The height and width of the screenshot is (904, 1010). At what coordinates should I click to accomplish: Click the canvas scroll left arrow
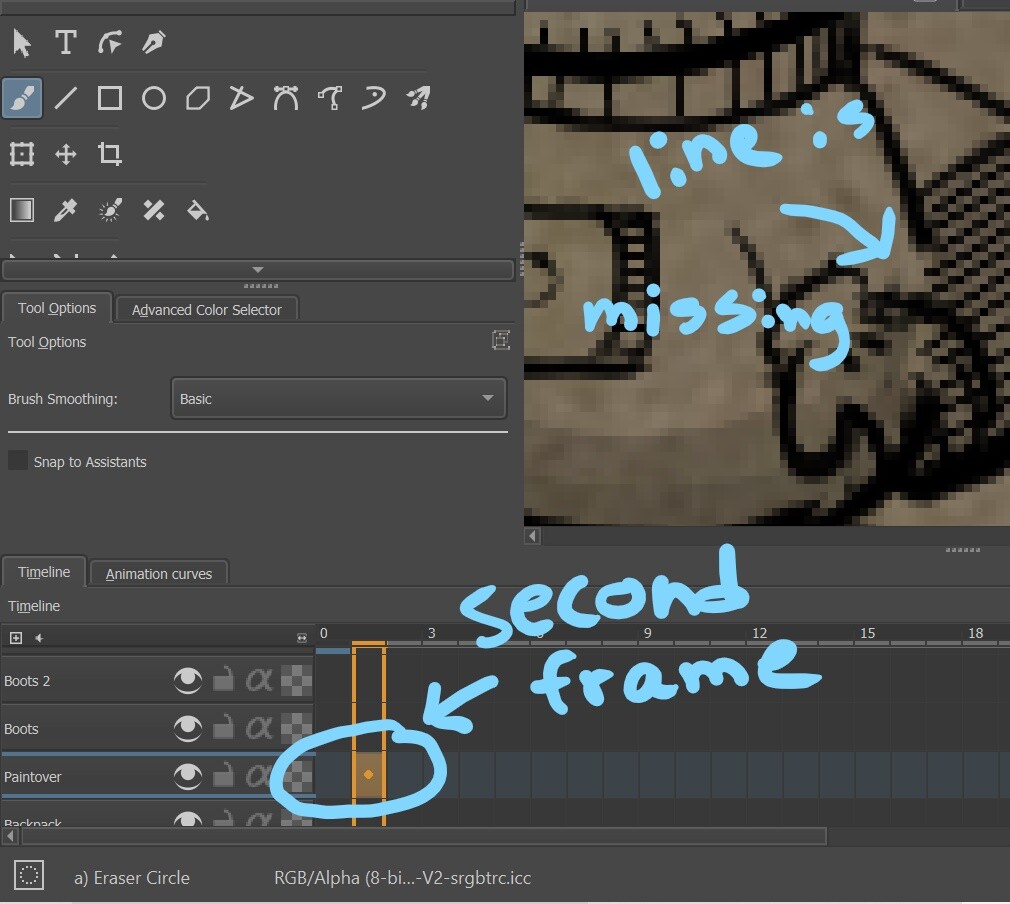532,536
